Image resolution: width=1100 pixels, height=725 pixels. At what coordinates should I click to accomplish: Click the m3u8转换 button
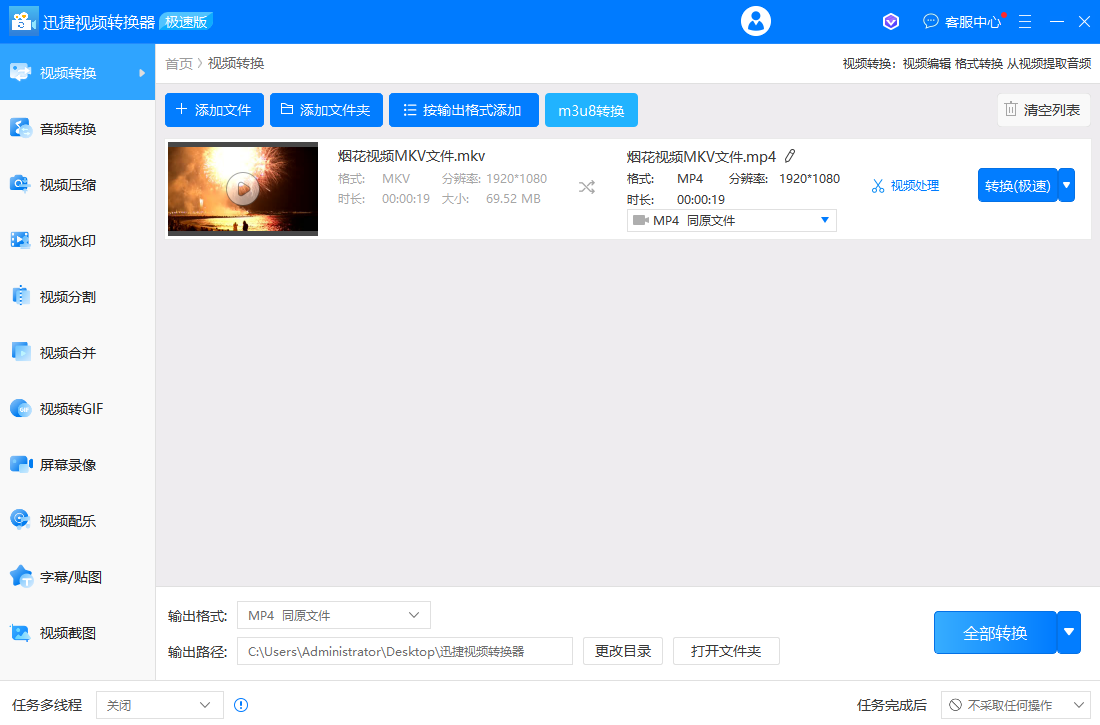pos(591,110)
